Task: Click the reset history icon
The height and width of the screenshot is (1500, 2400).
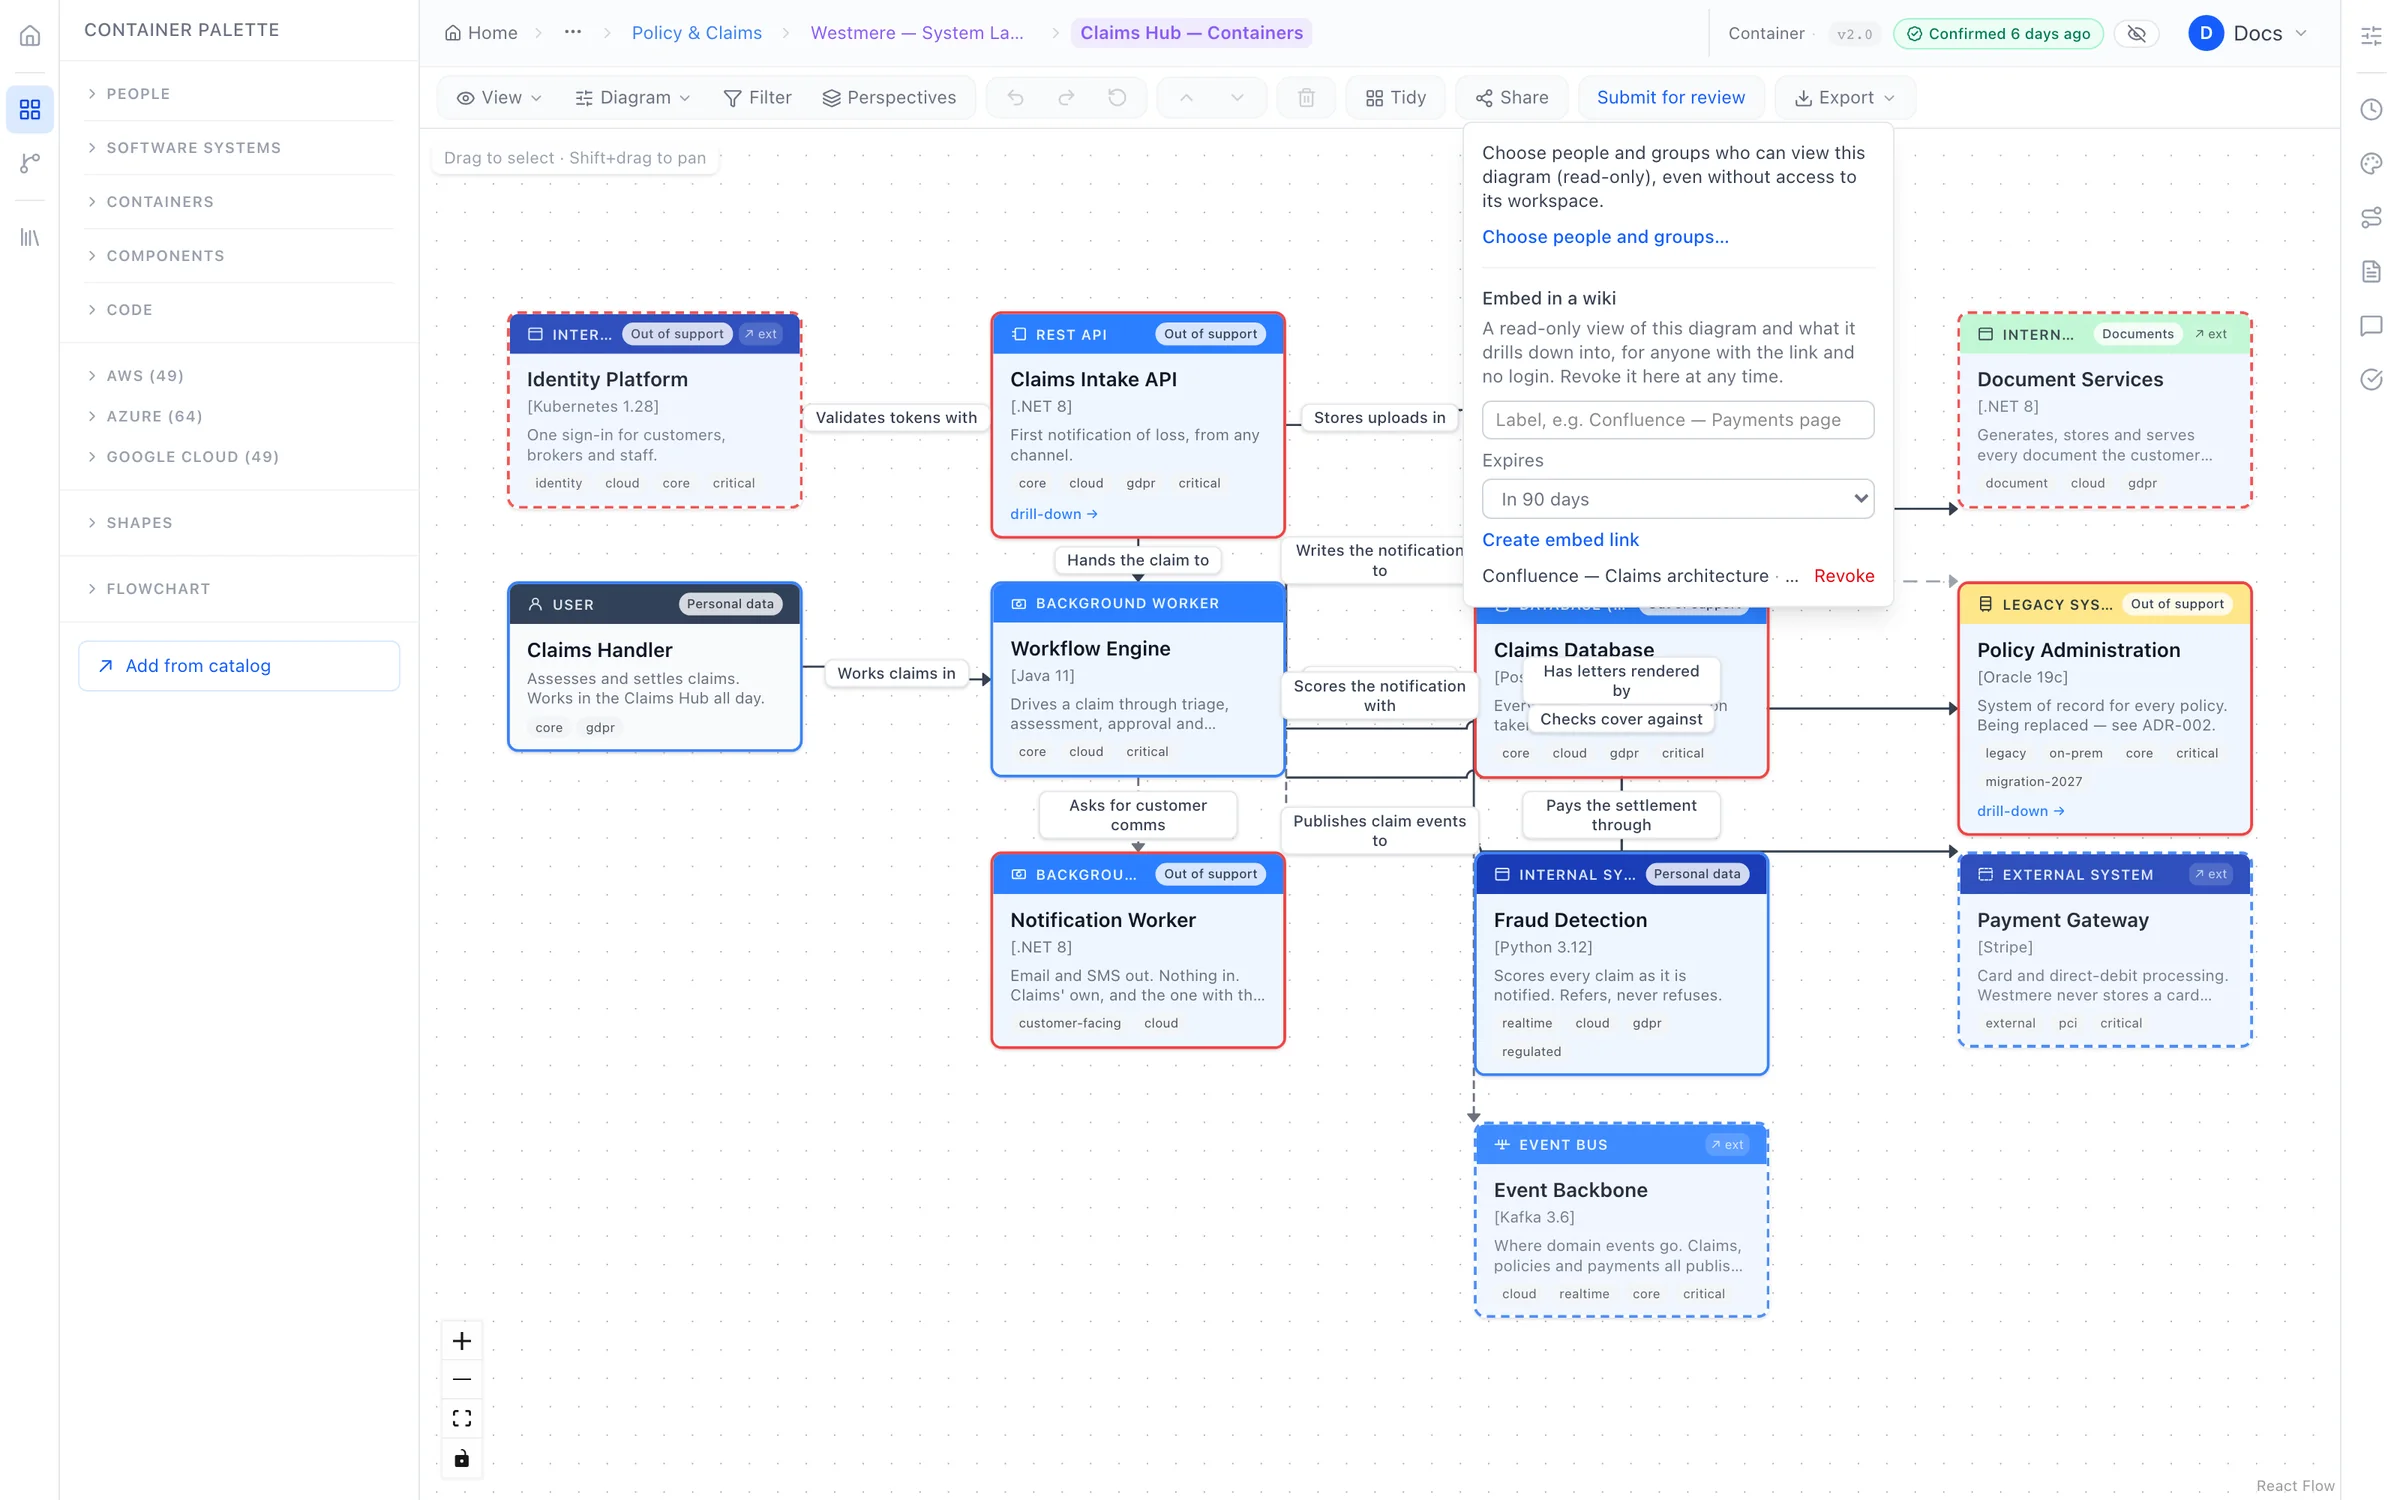Action: pos(1117,97)
